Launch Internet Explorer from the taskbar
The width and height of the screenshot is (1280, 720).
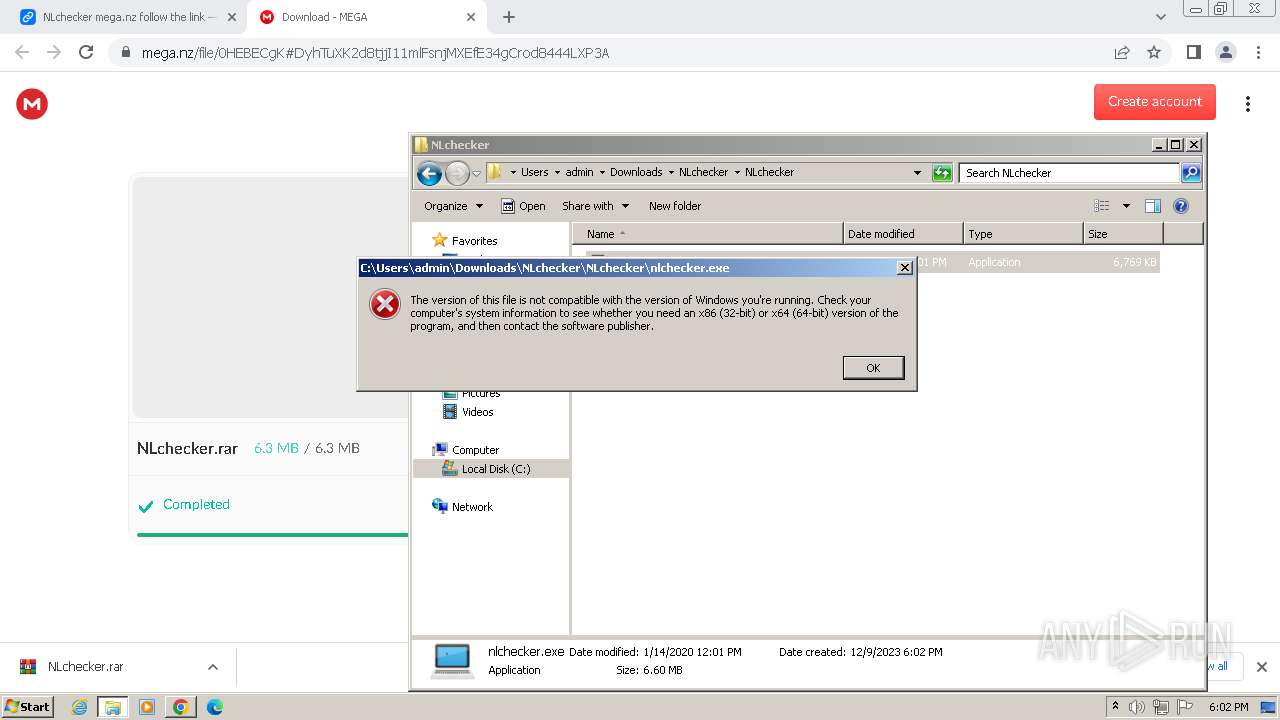point(80,707)
